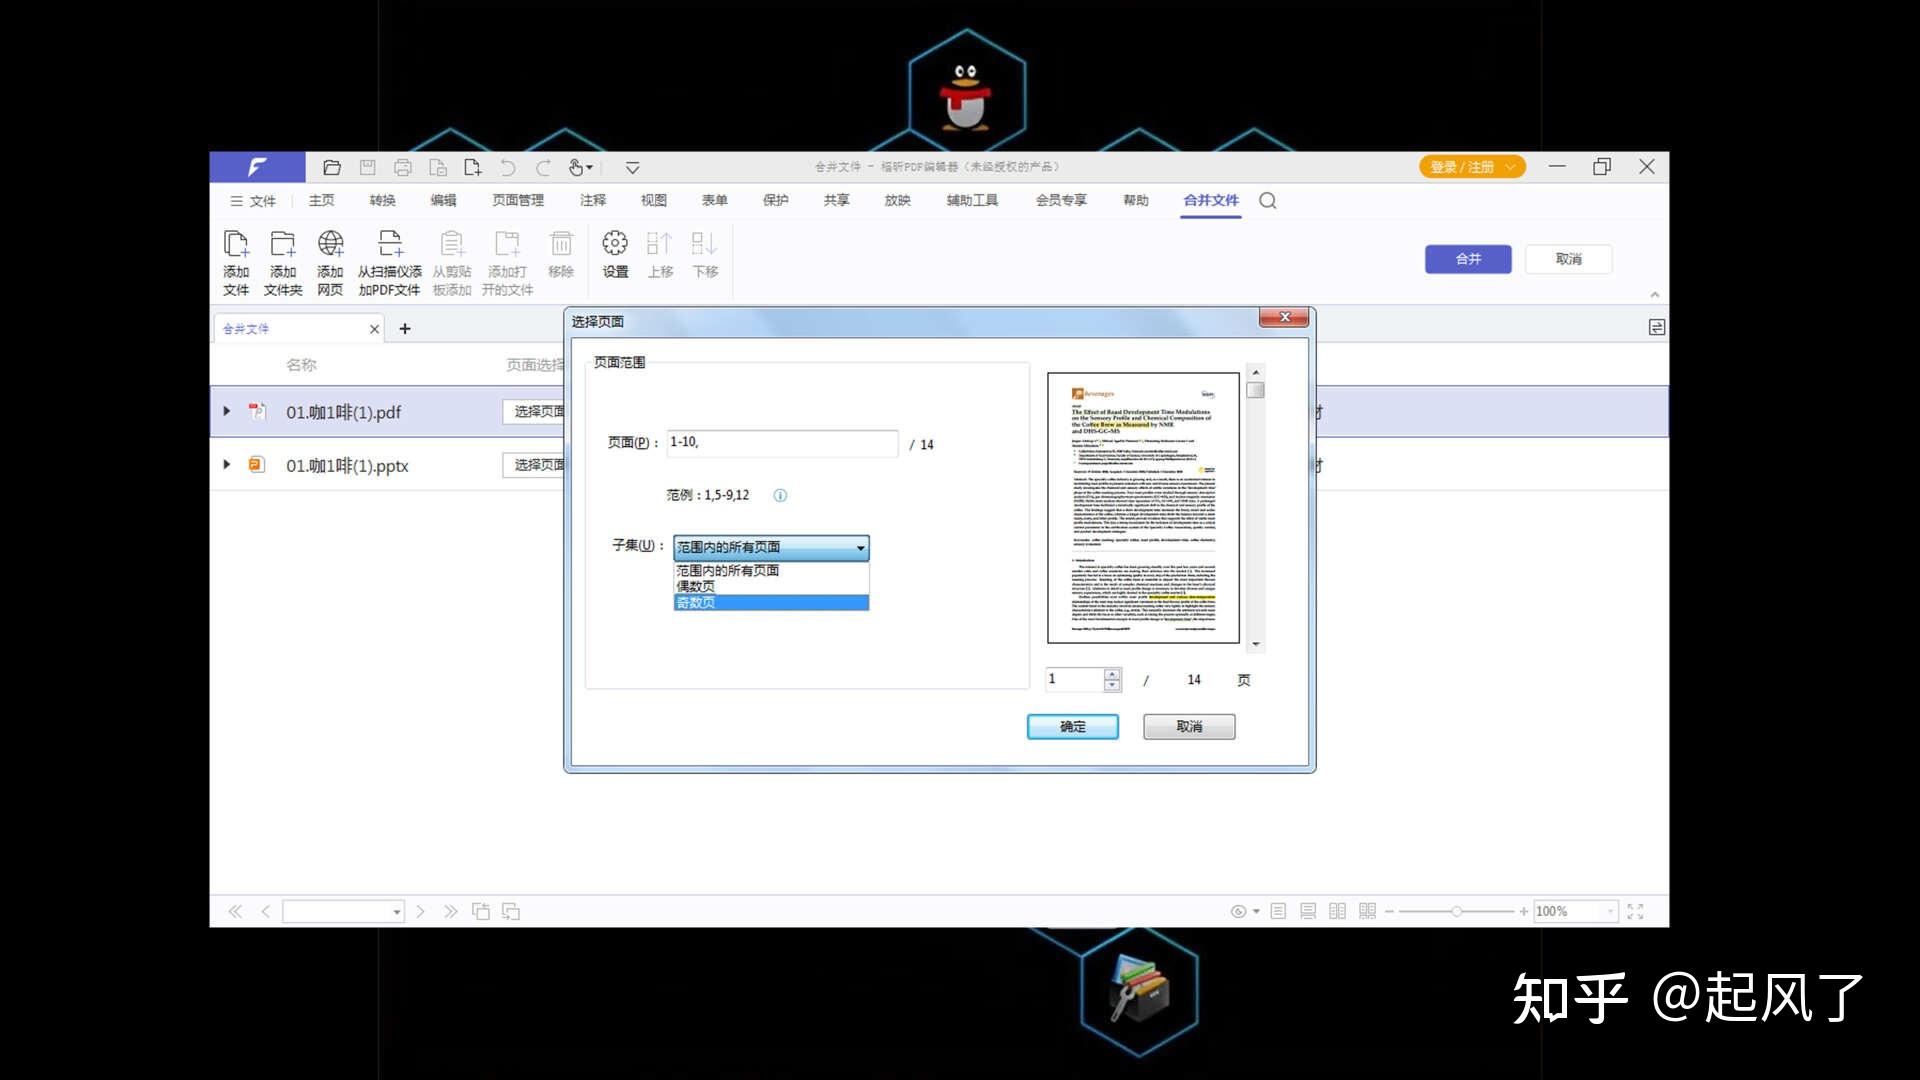Click the fullscreen icon in status bar
Viewport: 1920px width, 1080px height.
click(1635, 911)
